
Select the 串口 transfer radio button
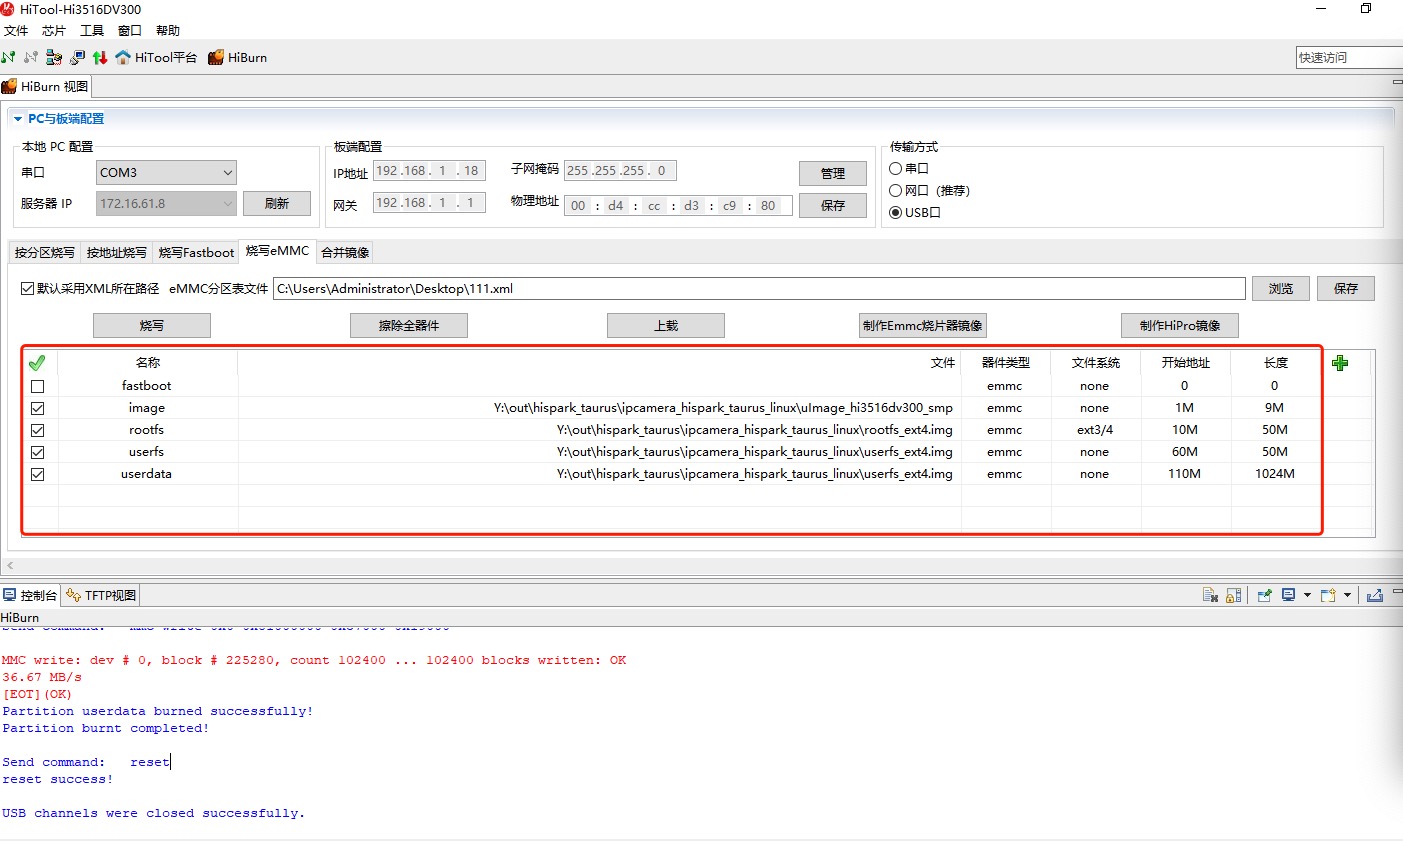(x=896, y=168)
